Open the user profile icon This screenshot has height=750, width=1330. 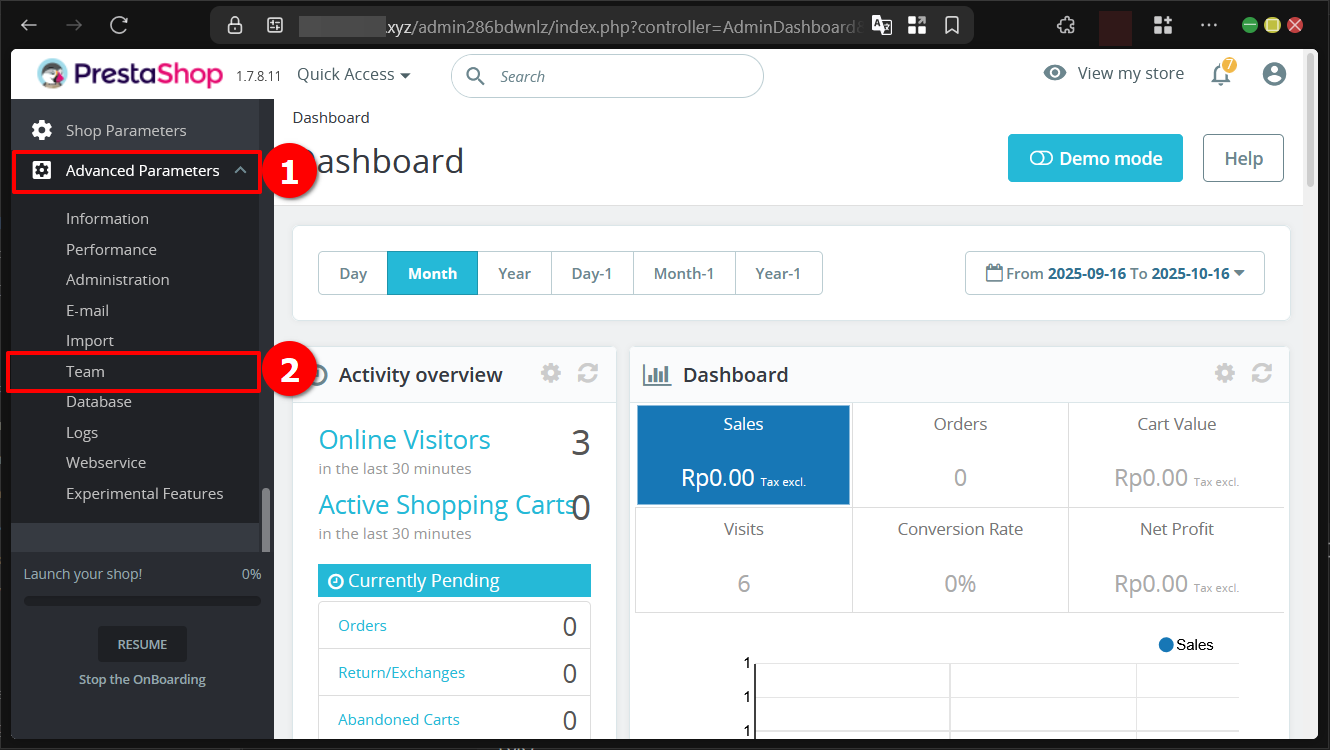(1274, 73)
